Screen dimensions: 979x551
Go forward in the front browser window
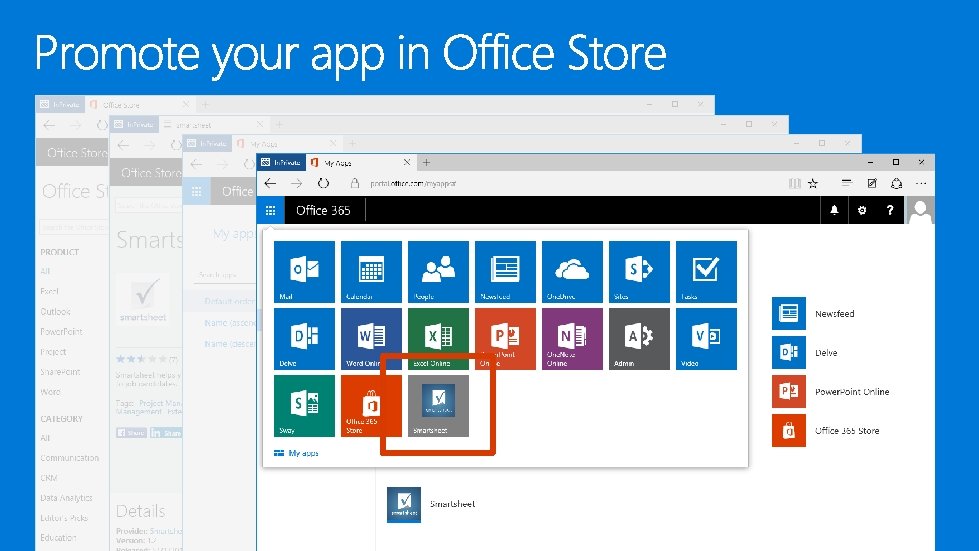[x=297, y=183]
